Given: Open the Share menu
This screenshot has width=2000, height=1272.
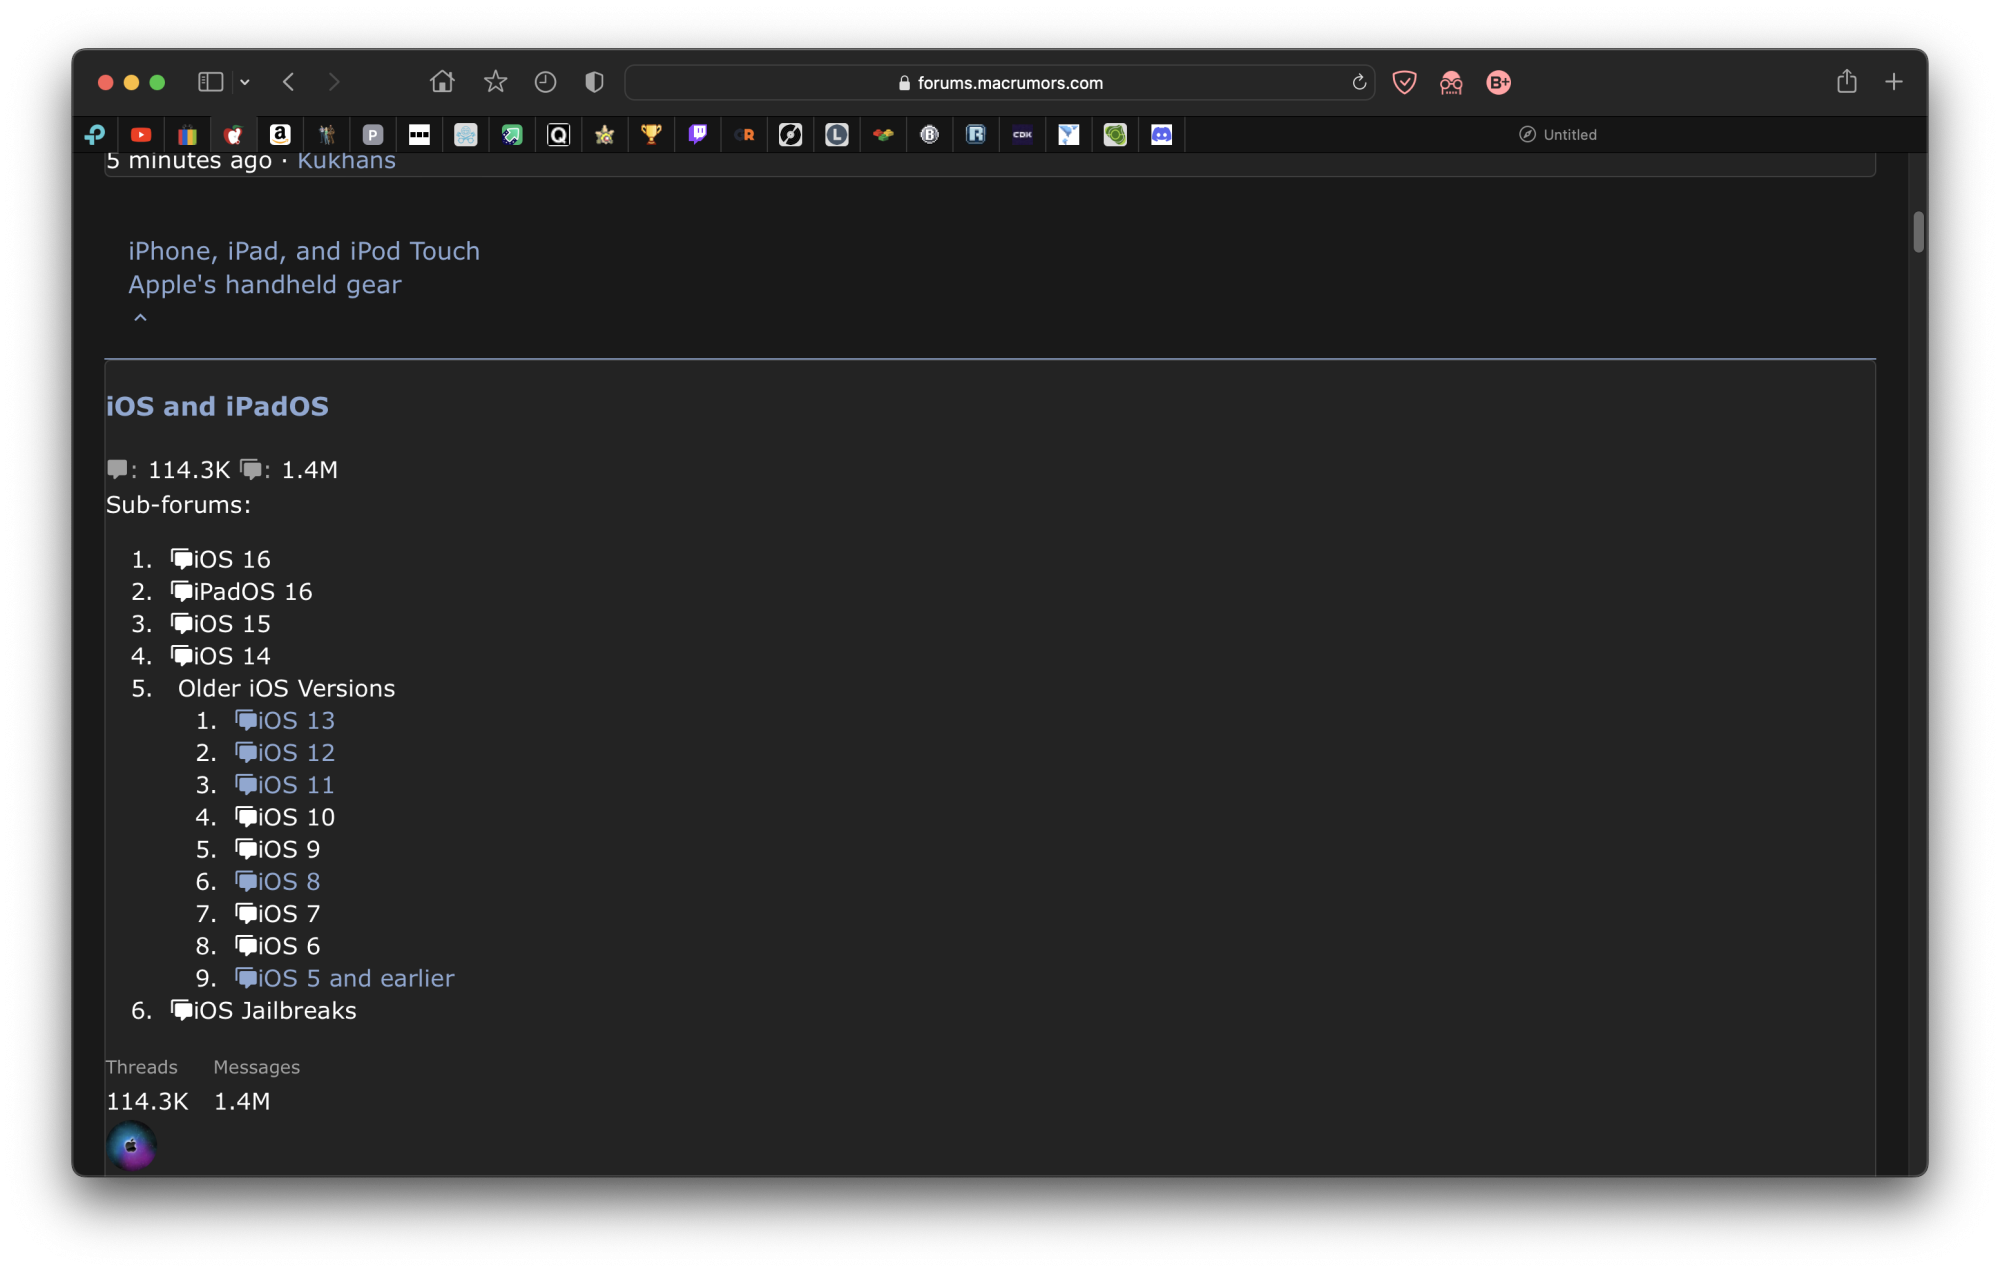Looking at the screenshot, I should [x=1846, y=82].
